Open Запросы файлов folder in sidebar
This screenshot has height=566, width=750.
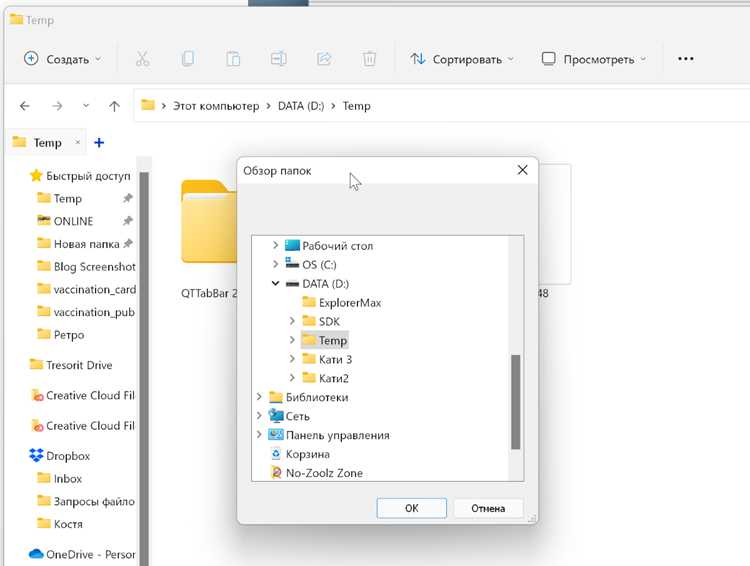[x=86, y=501]
